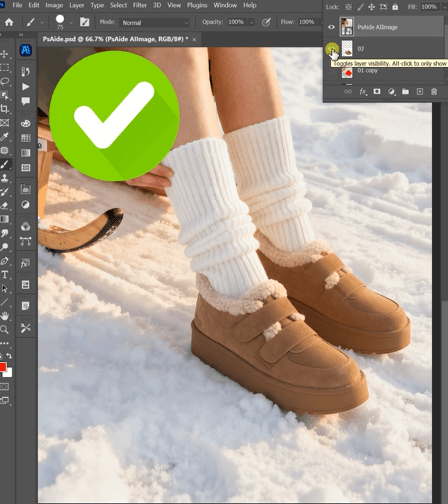Open the Filter menu

[x=140, y=5]
